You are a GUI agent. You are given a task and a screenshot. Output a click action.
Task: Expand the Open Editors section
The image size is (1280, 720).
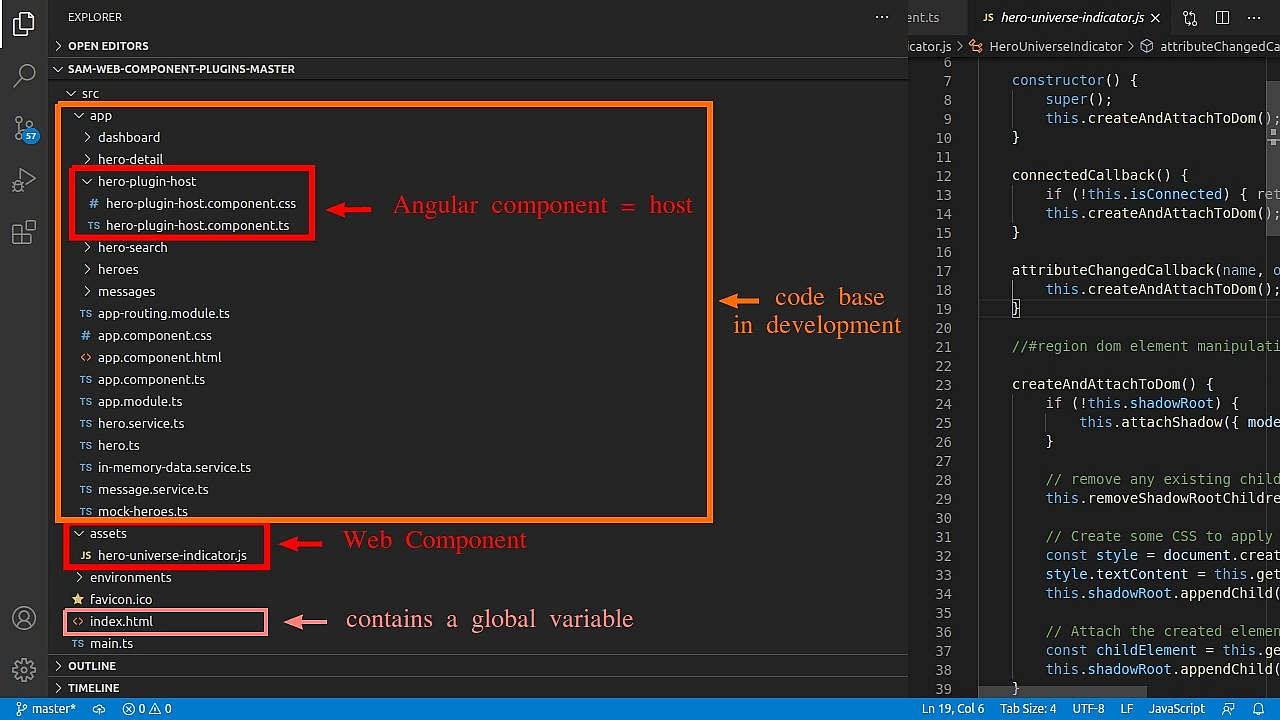coord(108,46)
